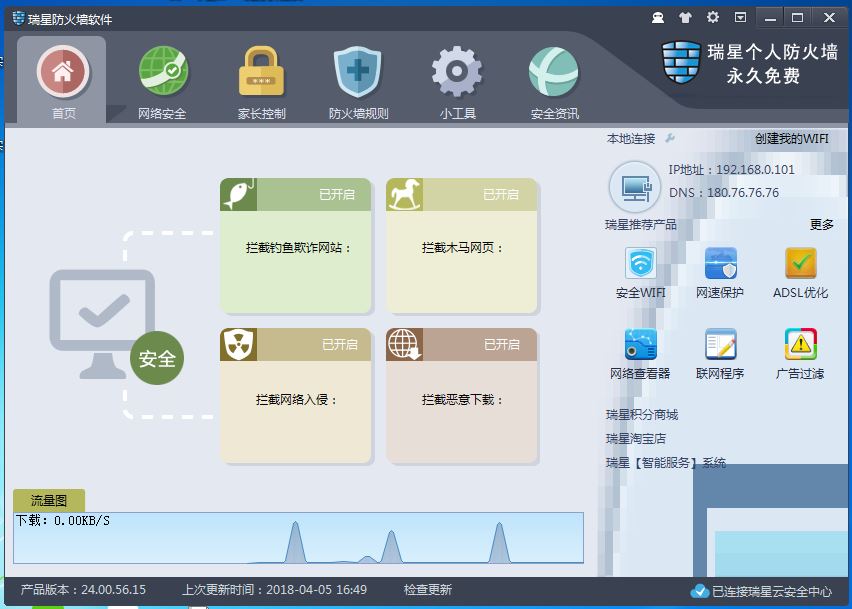This screenshot has width=852, height=609.
Task: Click 检查更新 to check updates
Action: [428, 590]
